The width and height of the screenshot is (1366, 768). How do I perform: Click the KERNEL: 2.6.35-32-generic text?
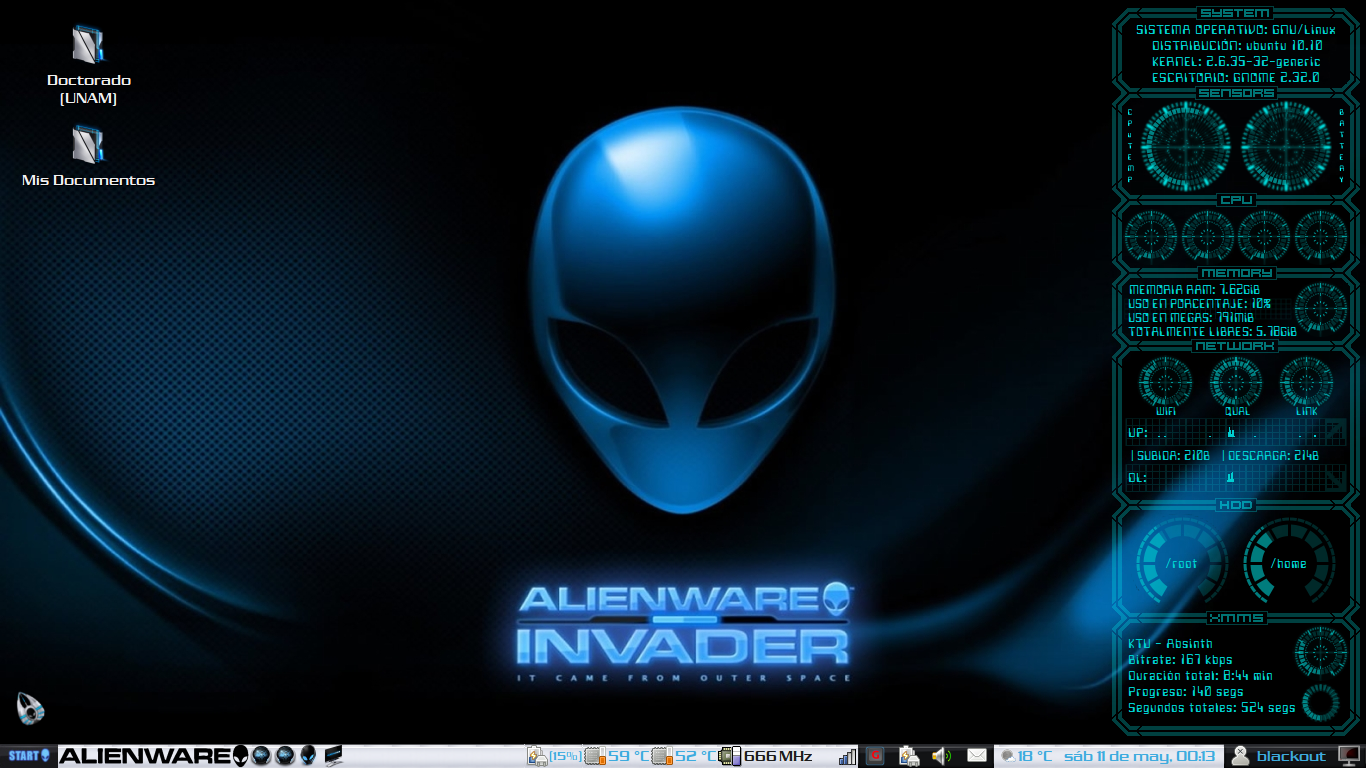tap(1236, 61)
